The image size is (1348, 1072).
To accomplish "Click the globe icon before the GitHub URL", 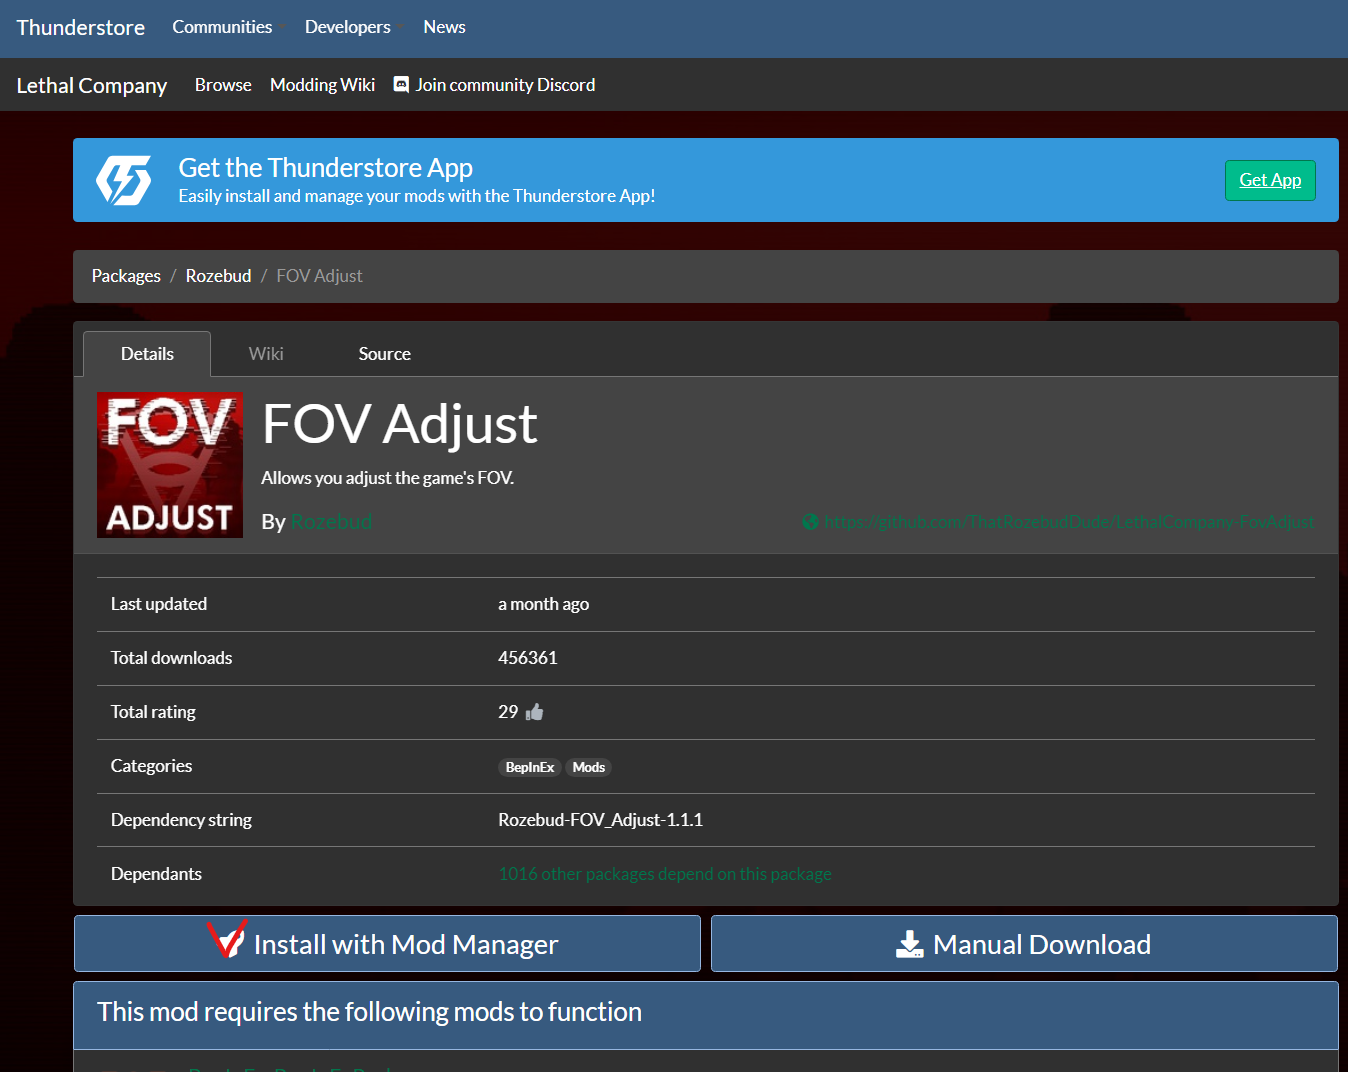I will point(810,522).
